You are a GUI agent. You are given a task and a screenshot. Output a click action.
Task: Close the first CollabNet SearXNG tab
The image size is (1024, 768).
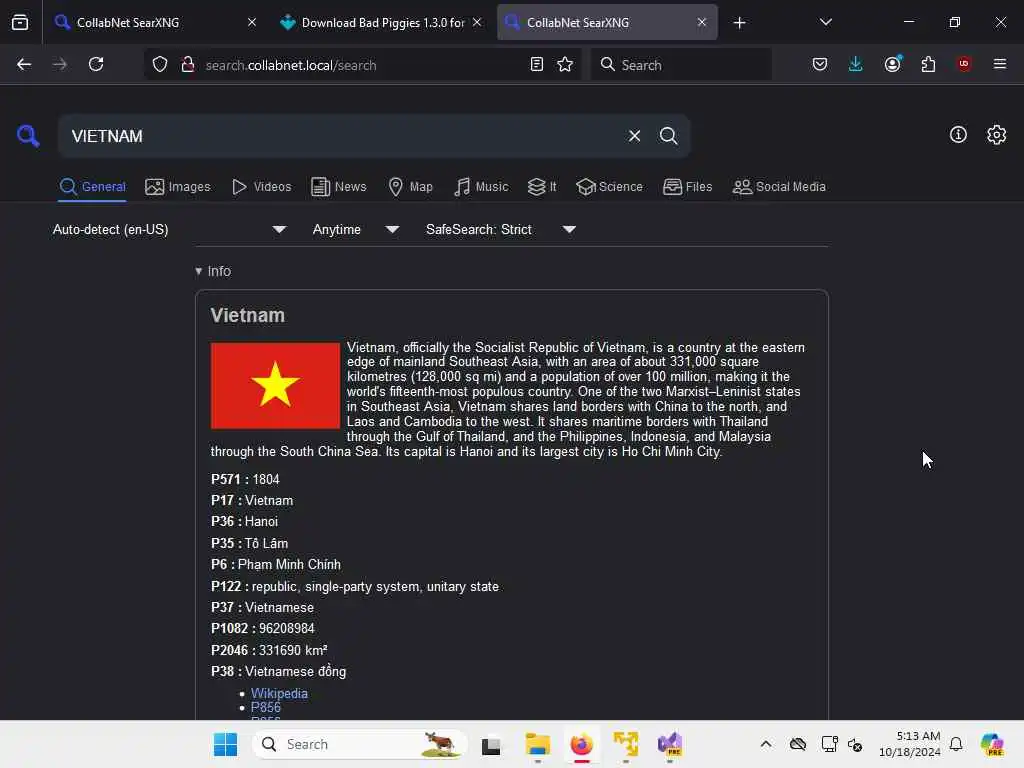(x=252, y=22)
